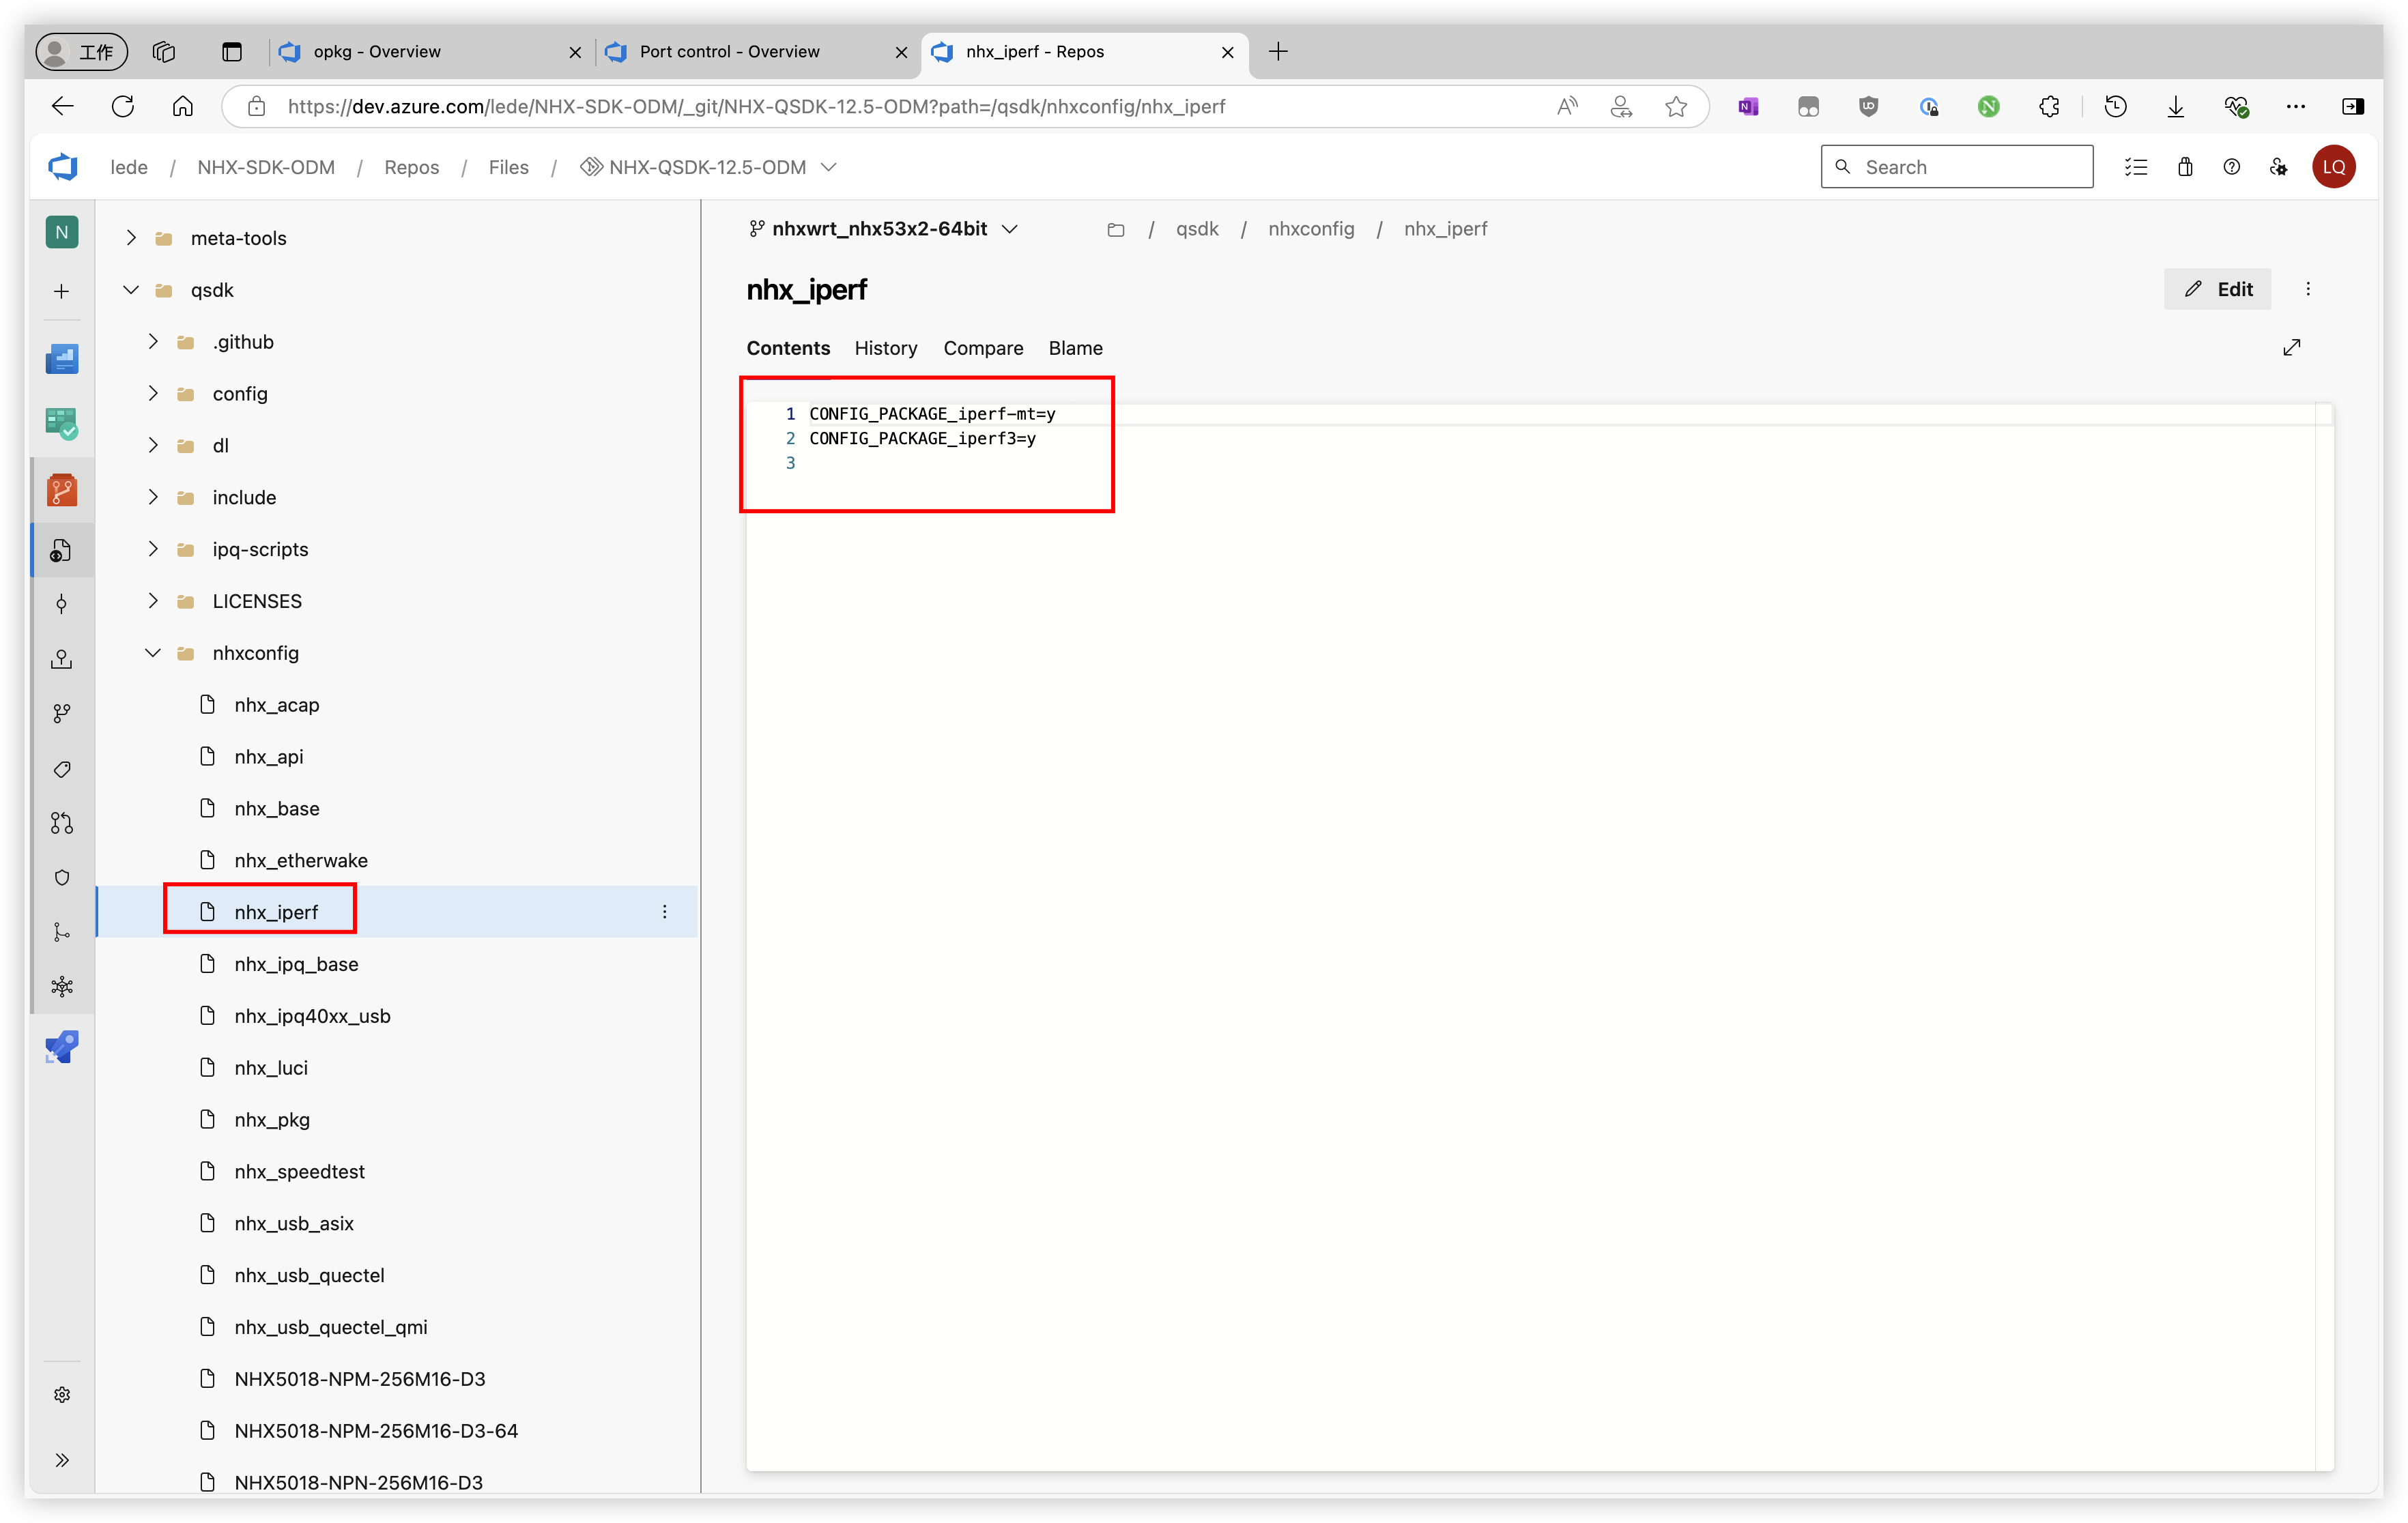Enter full screen view of file
The width and height of the screenshot is (2408, 1523).
click(2292, 347)
